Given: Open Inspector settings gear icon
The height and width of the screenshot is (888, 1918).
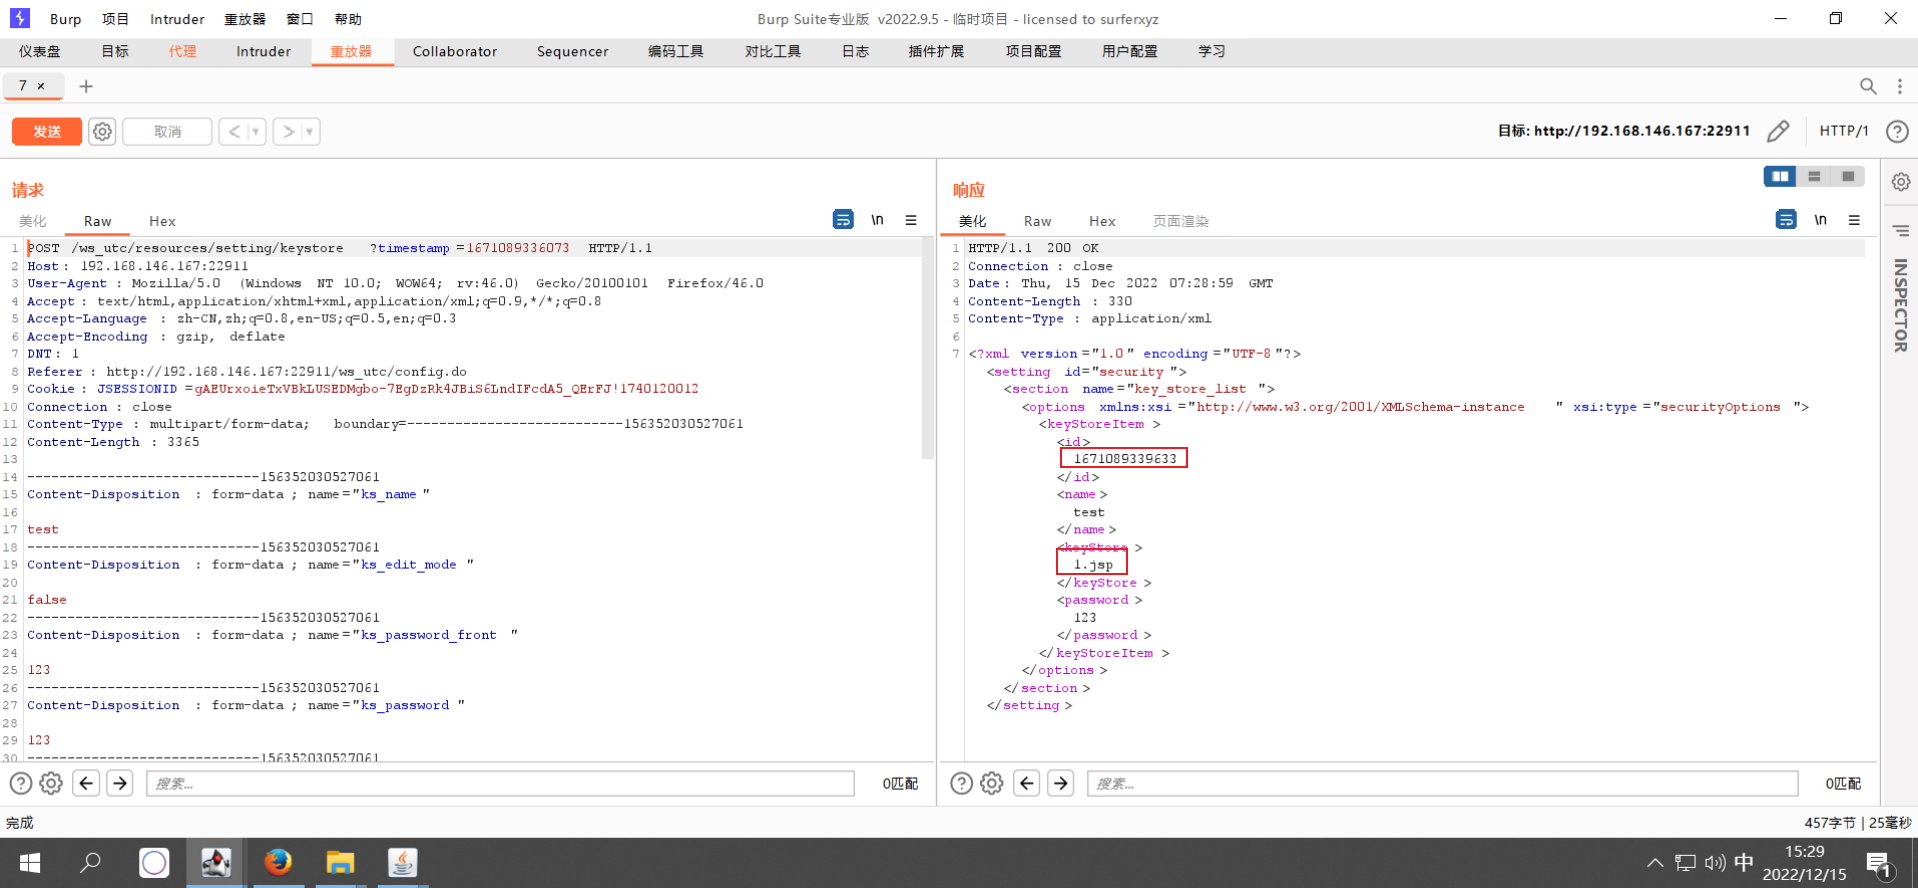Looking at the screenshot, I should coord(1901,182).
